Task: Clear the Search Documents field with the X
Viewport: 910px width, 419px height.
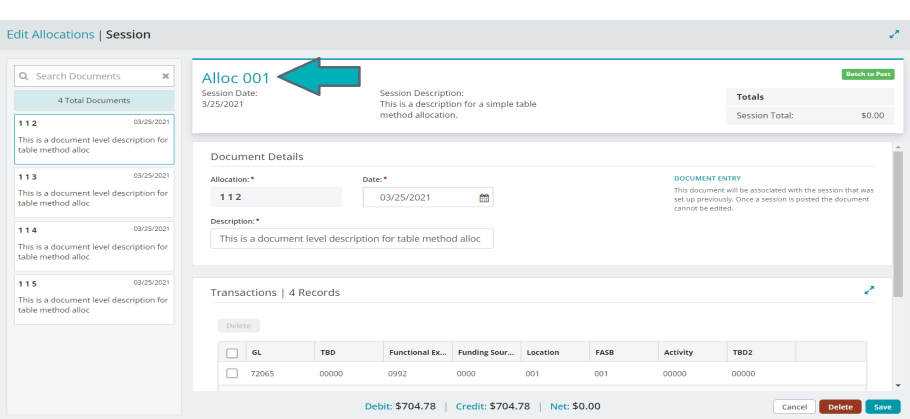Action: pyautogui.click(x=166, y=76)
